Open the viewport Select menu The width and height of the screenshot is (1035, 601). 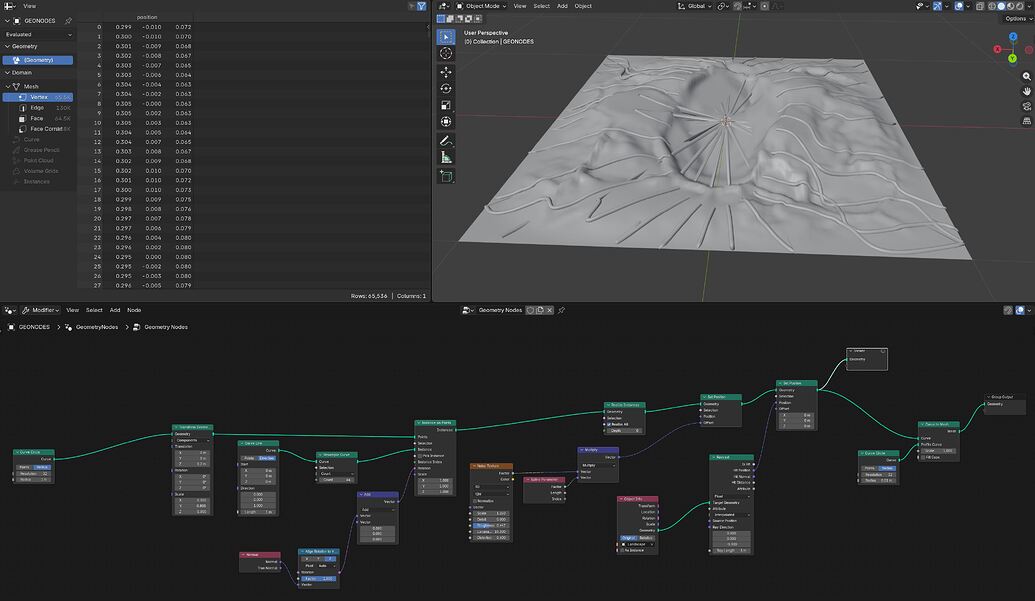point(541,6)
